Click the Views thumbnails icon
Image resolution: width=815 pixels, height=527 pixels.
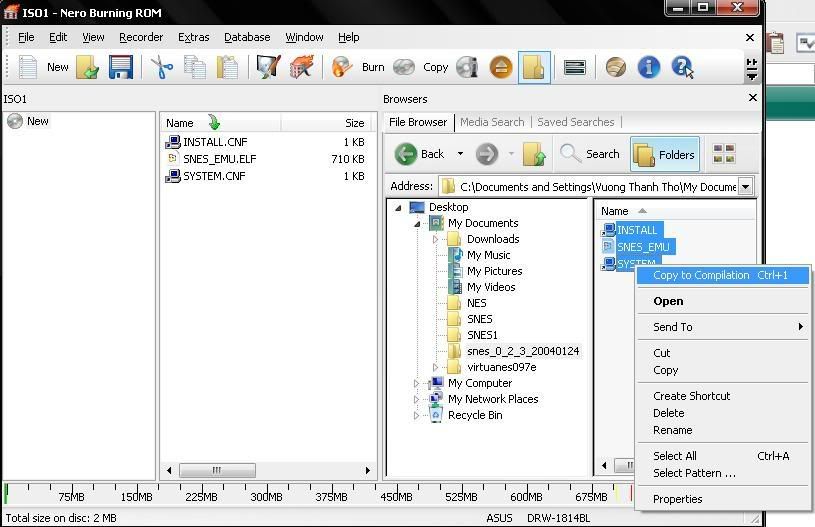pyautogui.click(x=724, y=154)
